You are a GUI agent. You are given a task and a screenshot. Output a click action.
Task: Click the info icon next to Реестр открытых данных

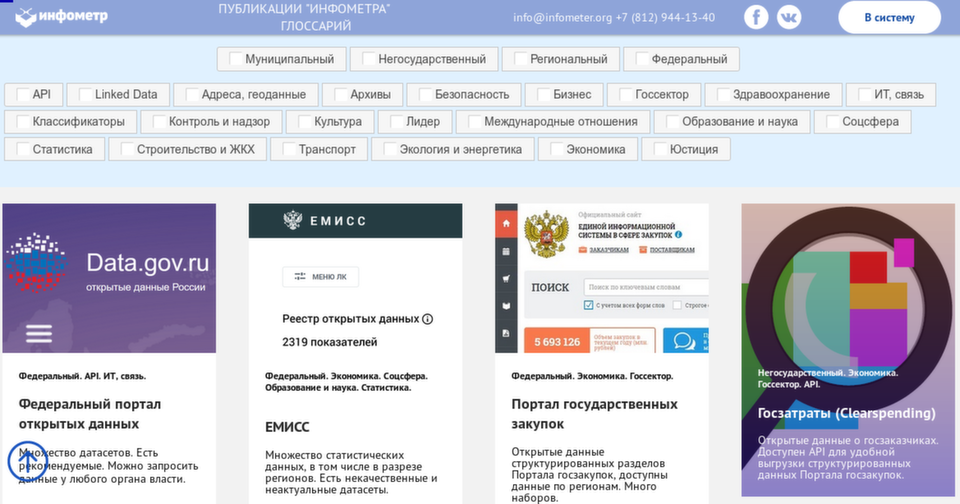click(427, 319)
